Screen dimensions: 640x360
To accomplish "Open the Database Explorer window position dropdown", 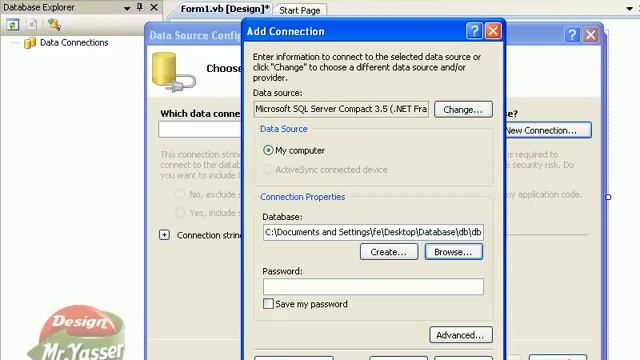I will [127, 8].
